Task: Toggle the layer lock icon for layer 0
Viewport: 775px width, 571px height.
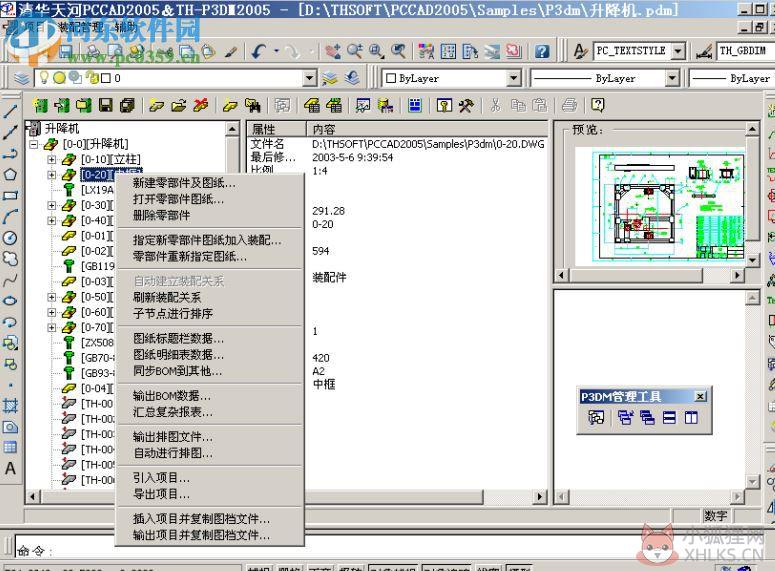Action: click(93, 78)
